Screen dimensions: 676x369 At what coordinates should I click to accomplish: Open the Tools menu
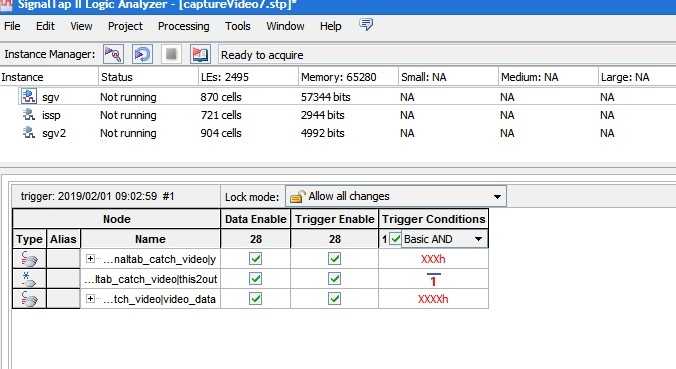pyautogui.click(x=238, y=26)
